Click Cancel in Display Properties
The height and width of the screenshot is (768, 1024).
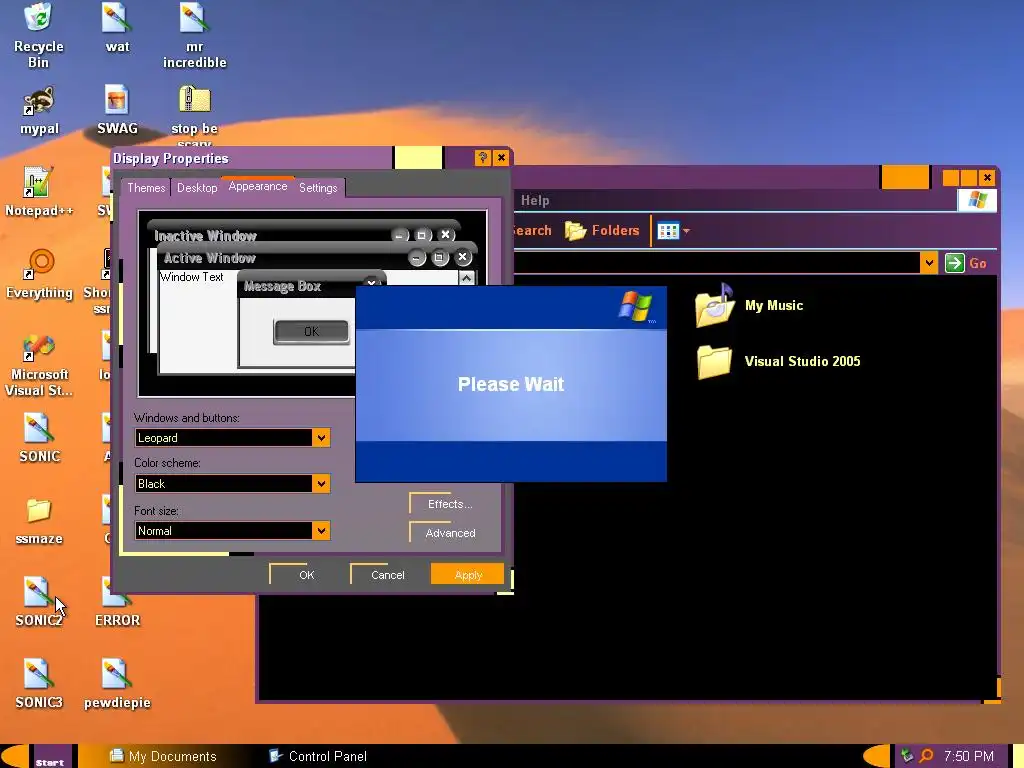click(x=387, y=575)
